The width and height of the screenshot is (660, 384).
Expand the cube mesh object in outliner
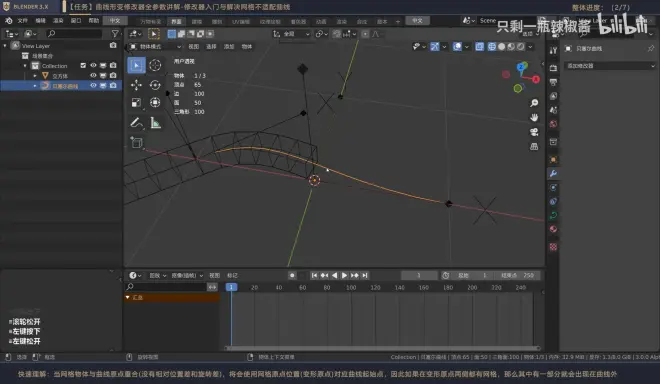[x=35, y=76]
